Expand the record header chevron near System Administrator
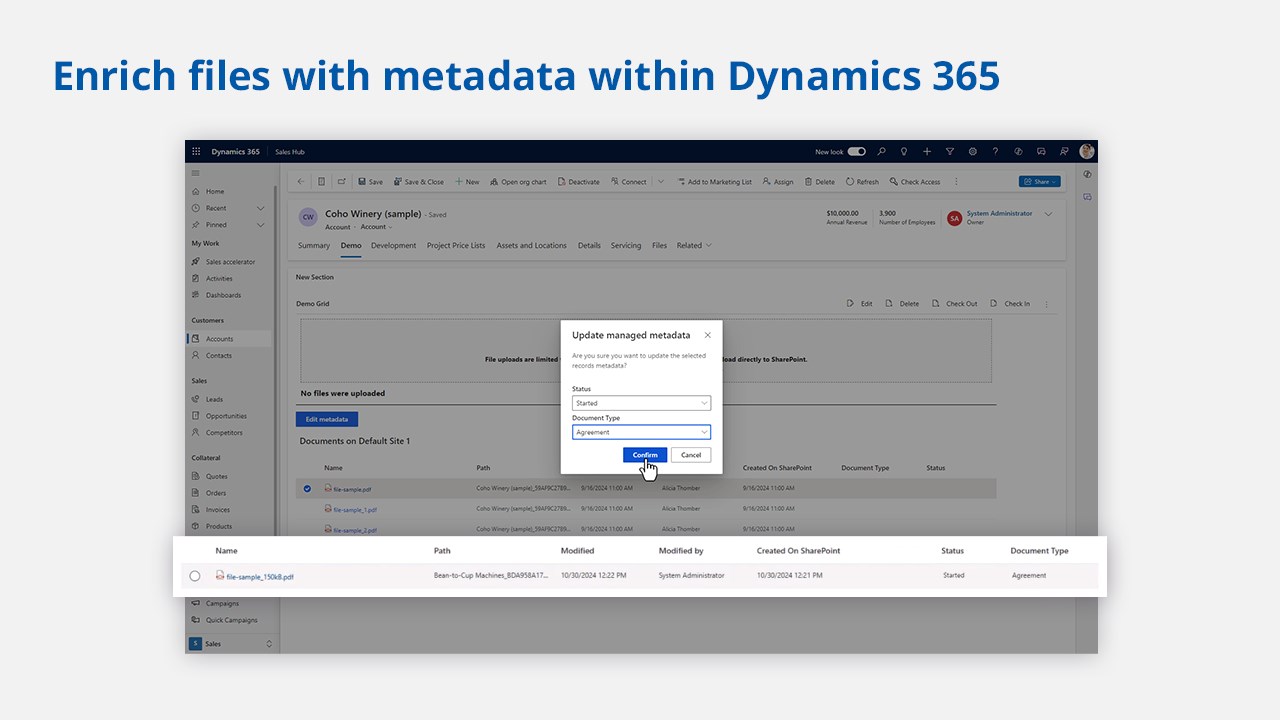Viewport: 1280px width, 720px height. point(1048,214)
